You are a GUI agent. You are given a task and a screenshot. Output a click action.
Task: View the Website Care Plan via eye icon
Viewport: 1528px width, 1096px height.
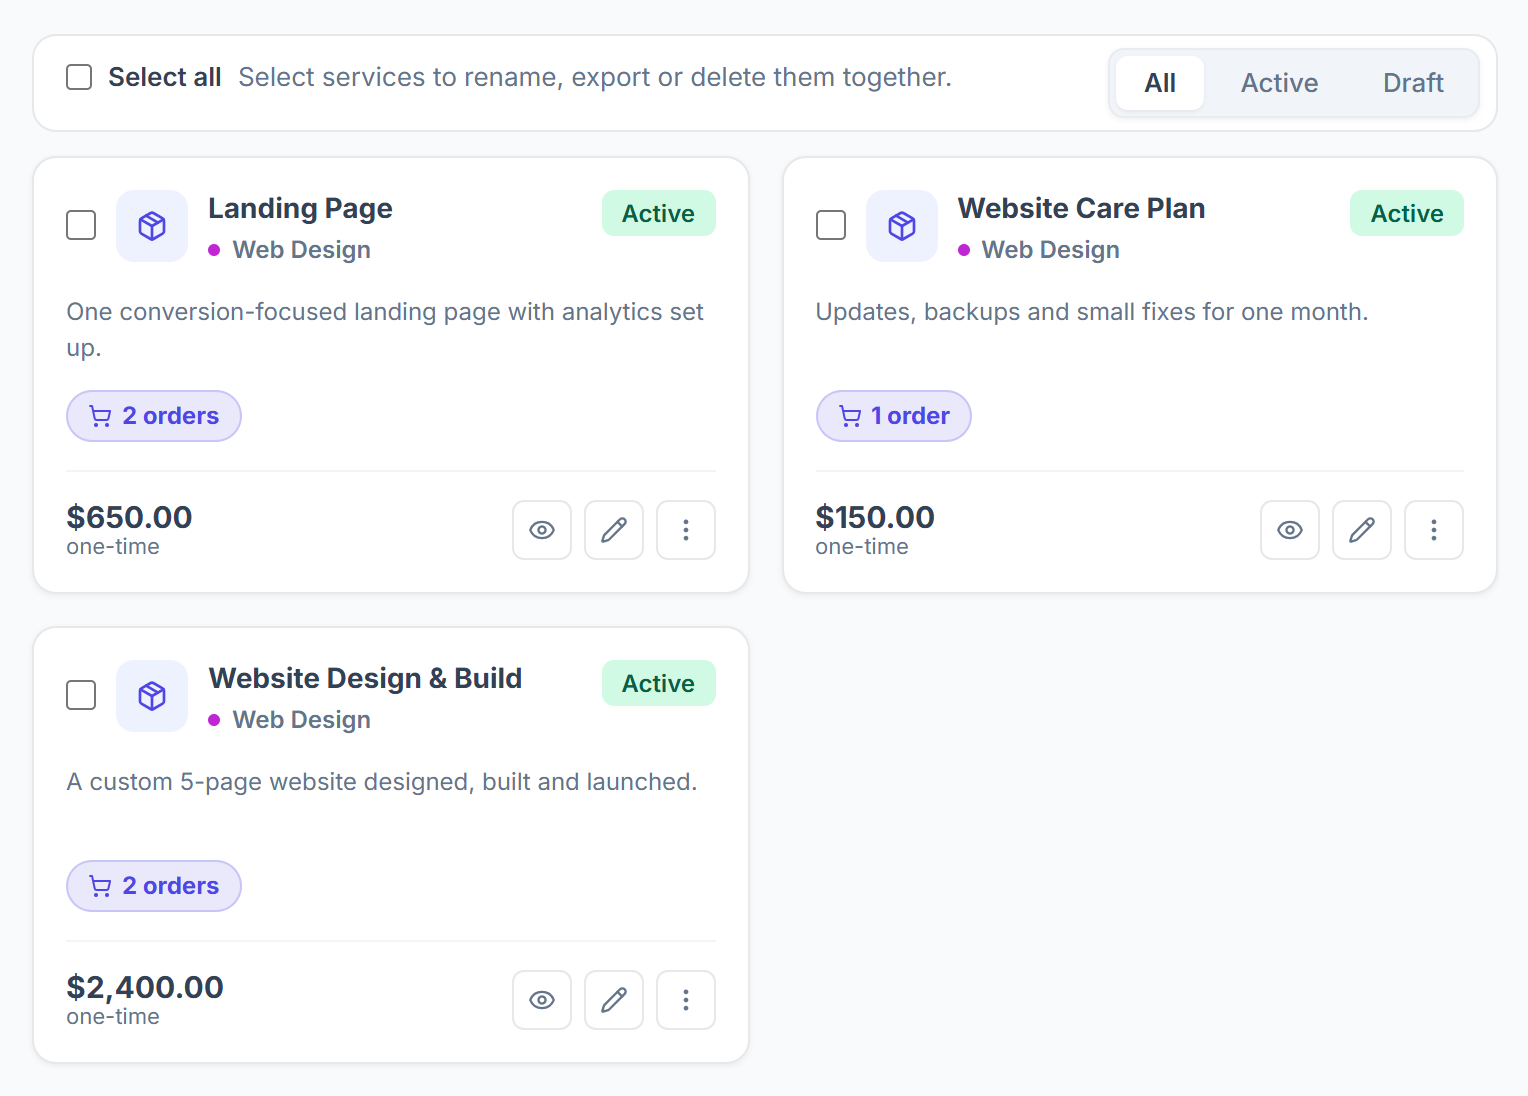point(1290,530)
